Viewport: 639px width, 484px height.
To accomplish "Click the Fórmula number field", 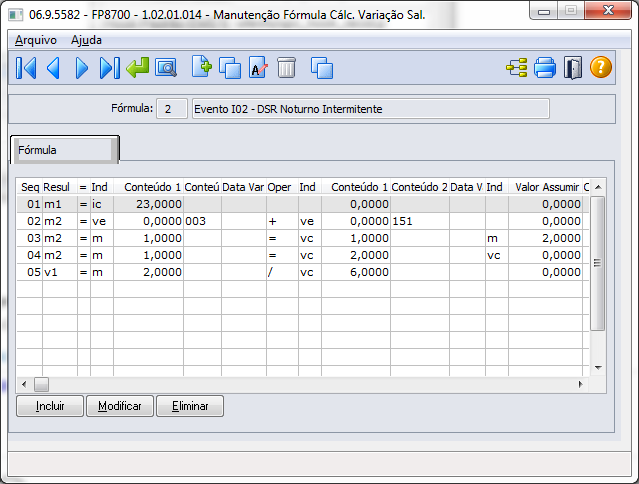I will [x=172, y=109].
